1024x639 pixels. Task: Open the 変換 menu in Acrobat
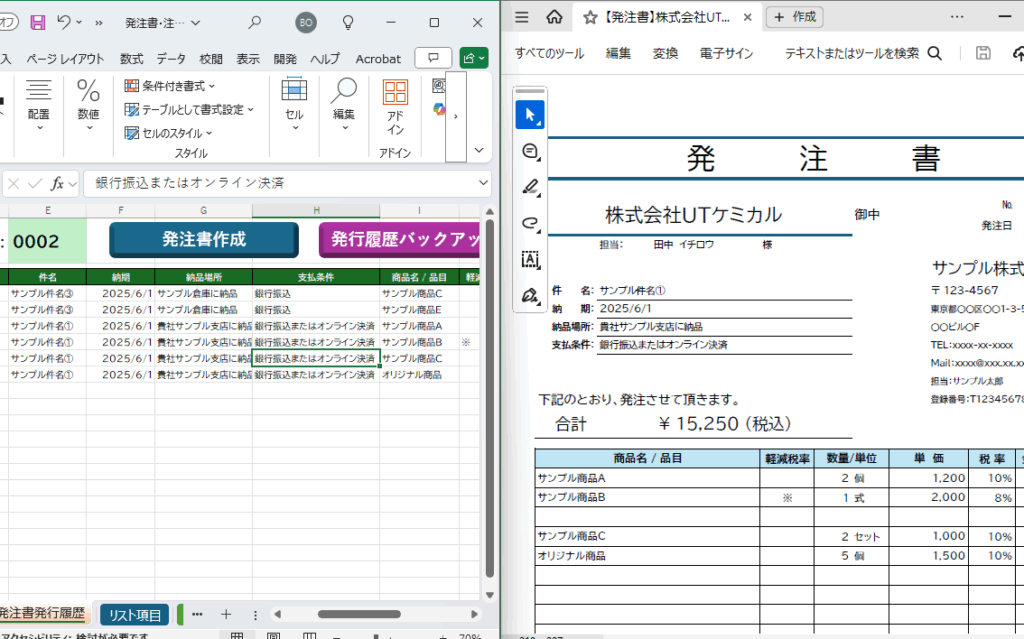tap(665, 54)
